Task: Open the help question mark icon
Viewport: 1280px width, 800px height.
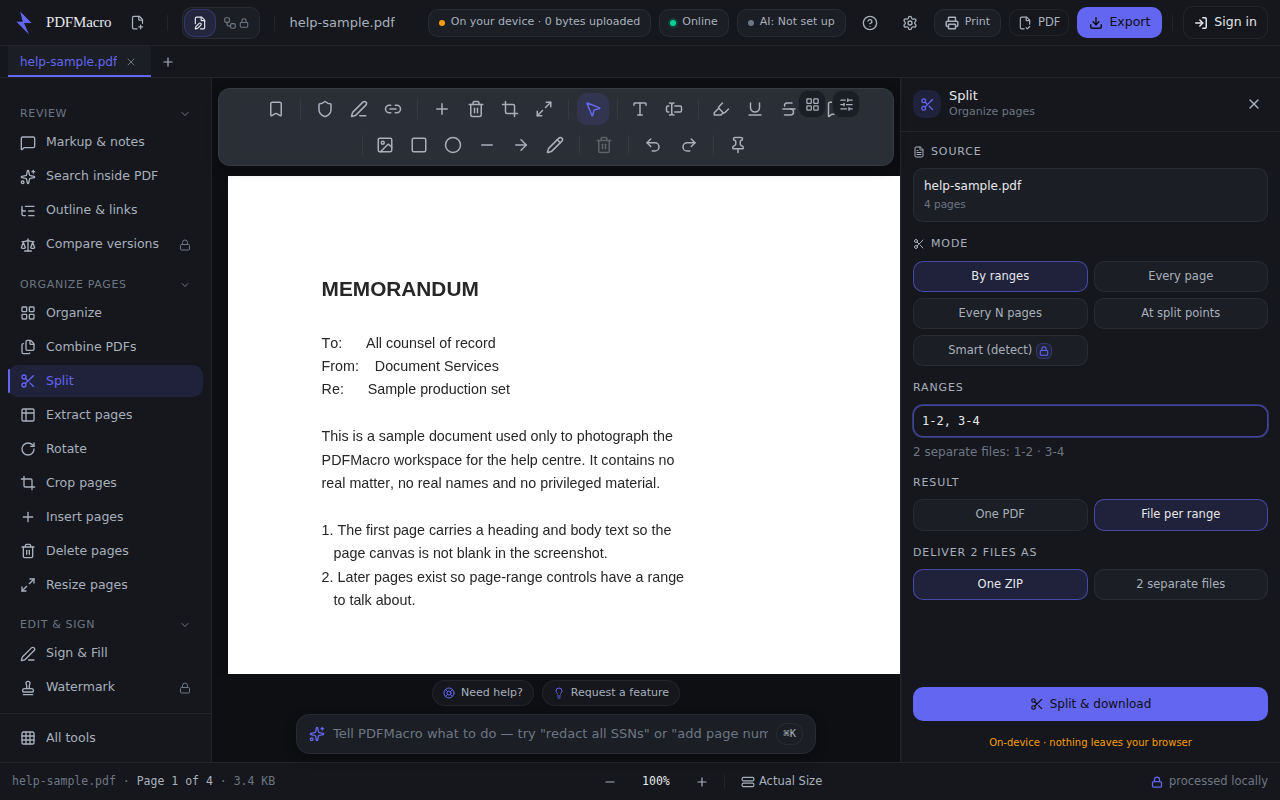Action: 870,22
